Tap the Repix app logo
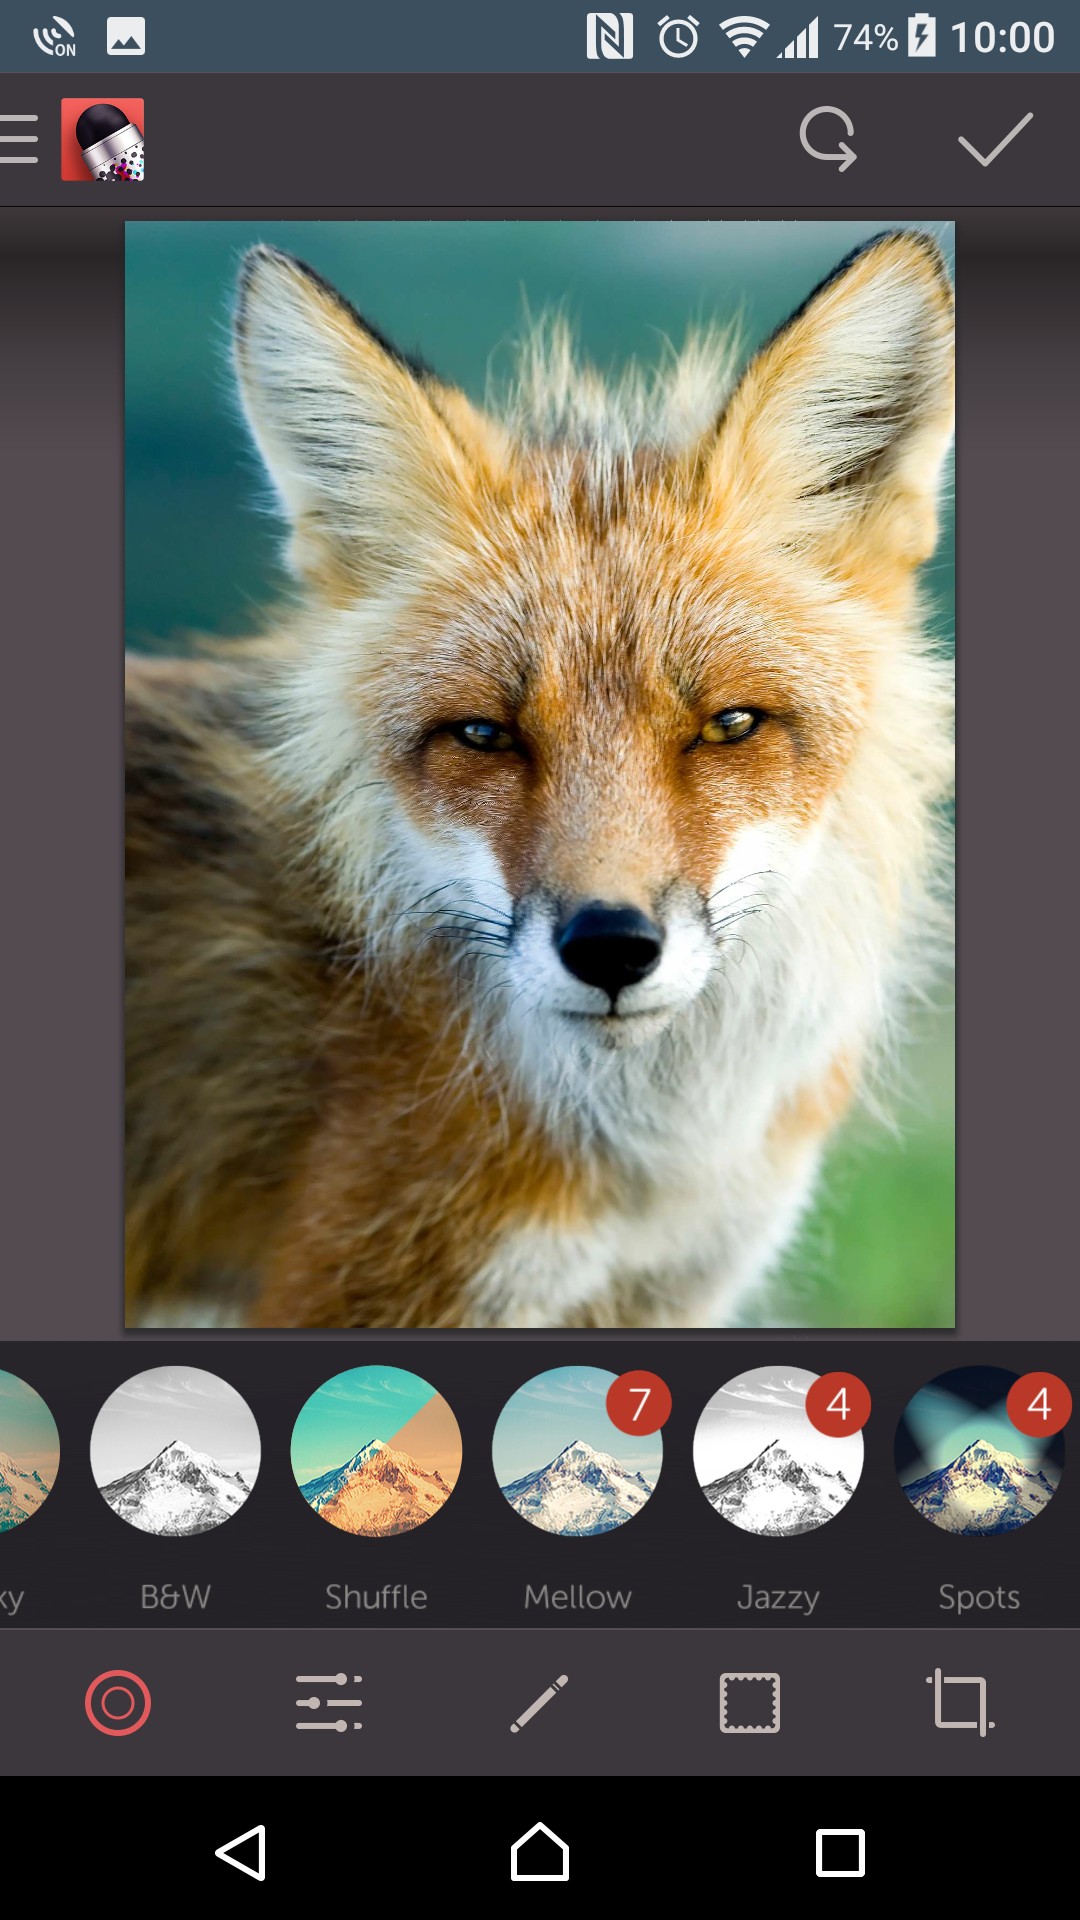 103,139
